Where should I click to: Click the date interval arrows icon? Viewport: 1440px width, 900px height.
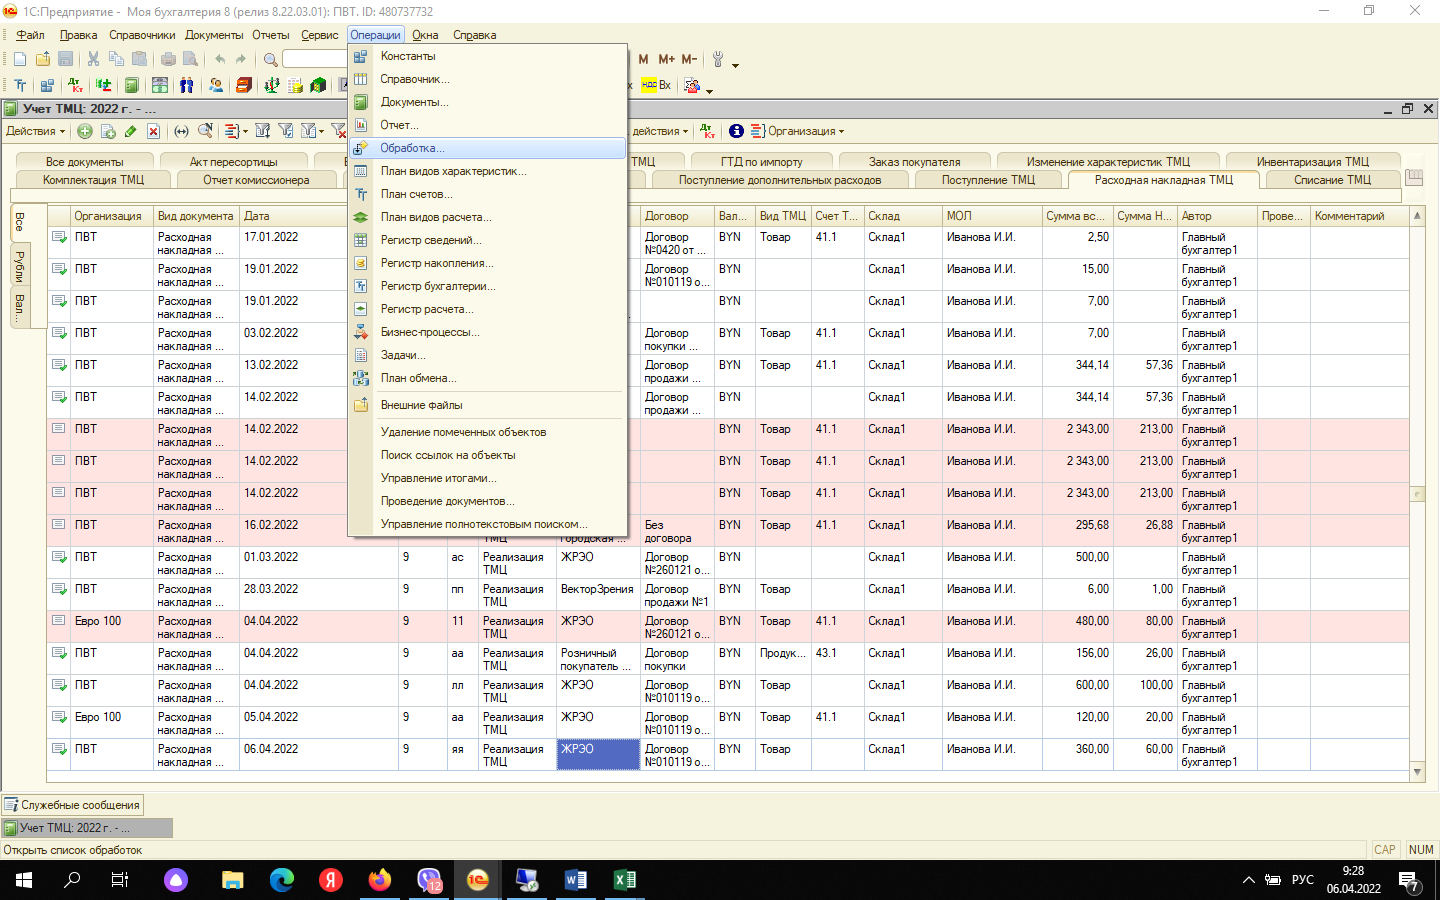point(181,131)
